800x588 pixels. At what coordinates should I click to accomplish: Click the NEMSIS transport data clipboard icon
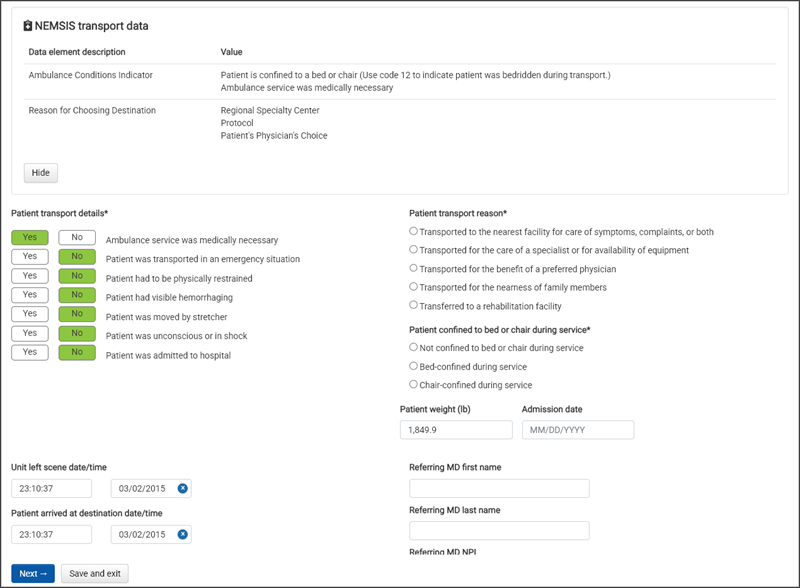pyautogui.click(x=28, y=26)
